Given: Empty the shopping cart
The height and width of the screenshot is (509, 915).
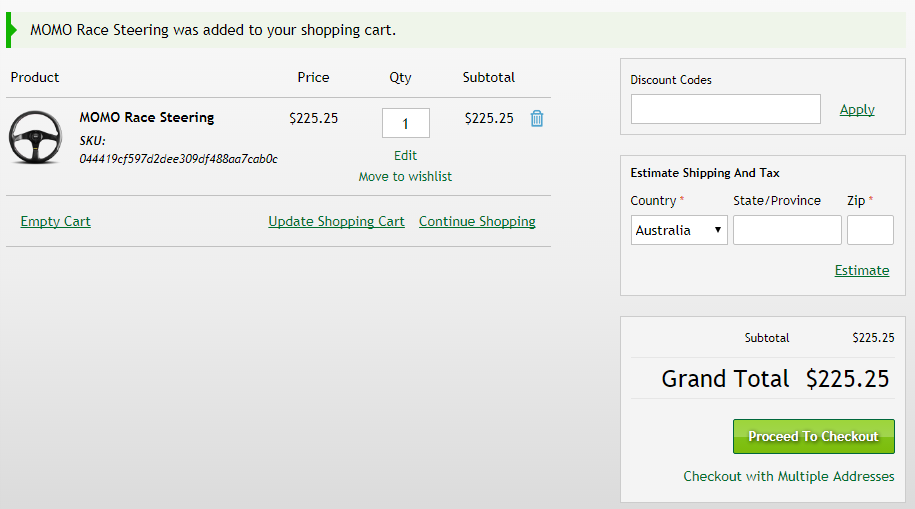Looking at the screenshot, I should [55, 221].
